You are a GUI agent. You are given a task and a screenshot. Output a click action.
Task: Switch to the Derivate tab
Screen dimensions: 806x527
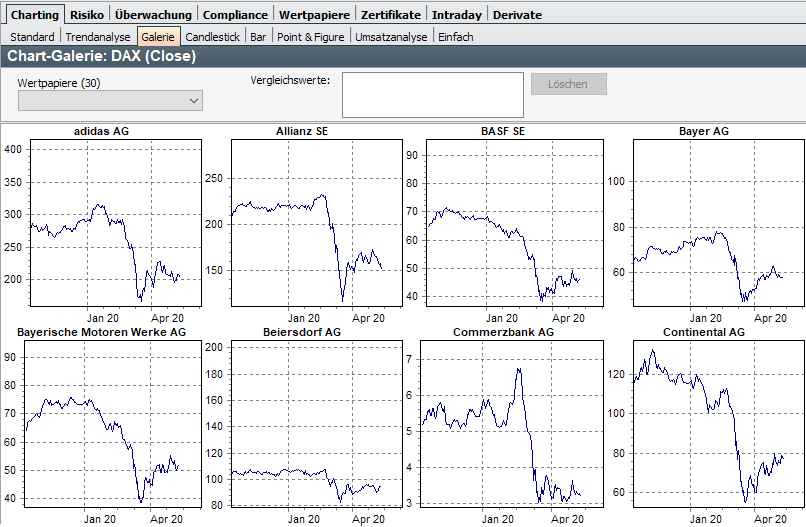[517, 15]
